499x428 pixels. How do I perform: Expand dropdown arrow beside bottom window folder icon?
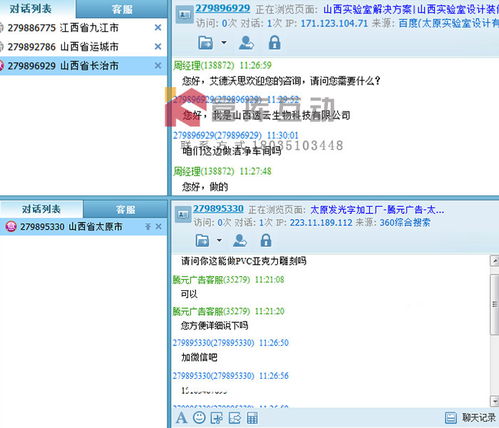pyautogui.click(x=219, y=240)
